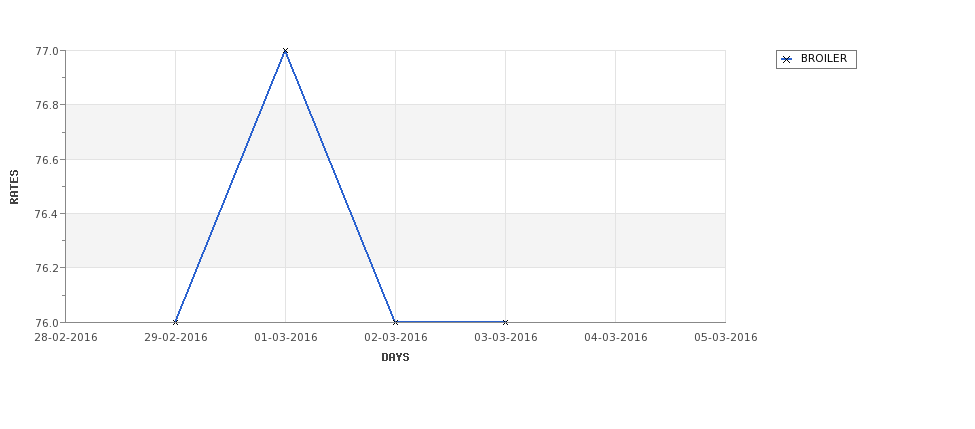Select the data point on 02-03-2016
975x429 pixels.
tap(395, 322)
